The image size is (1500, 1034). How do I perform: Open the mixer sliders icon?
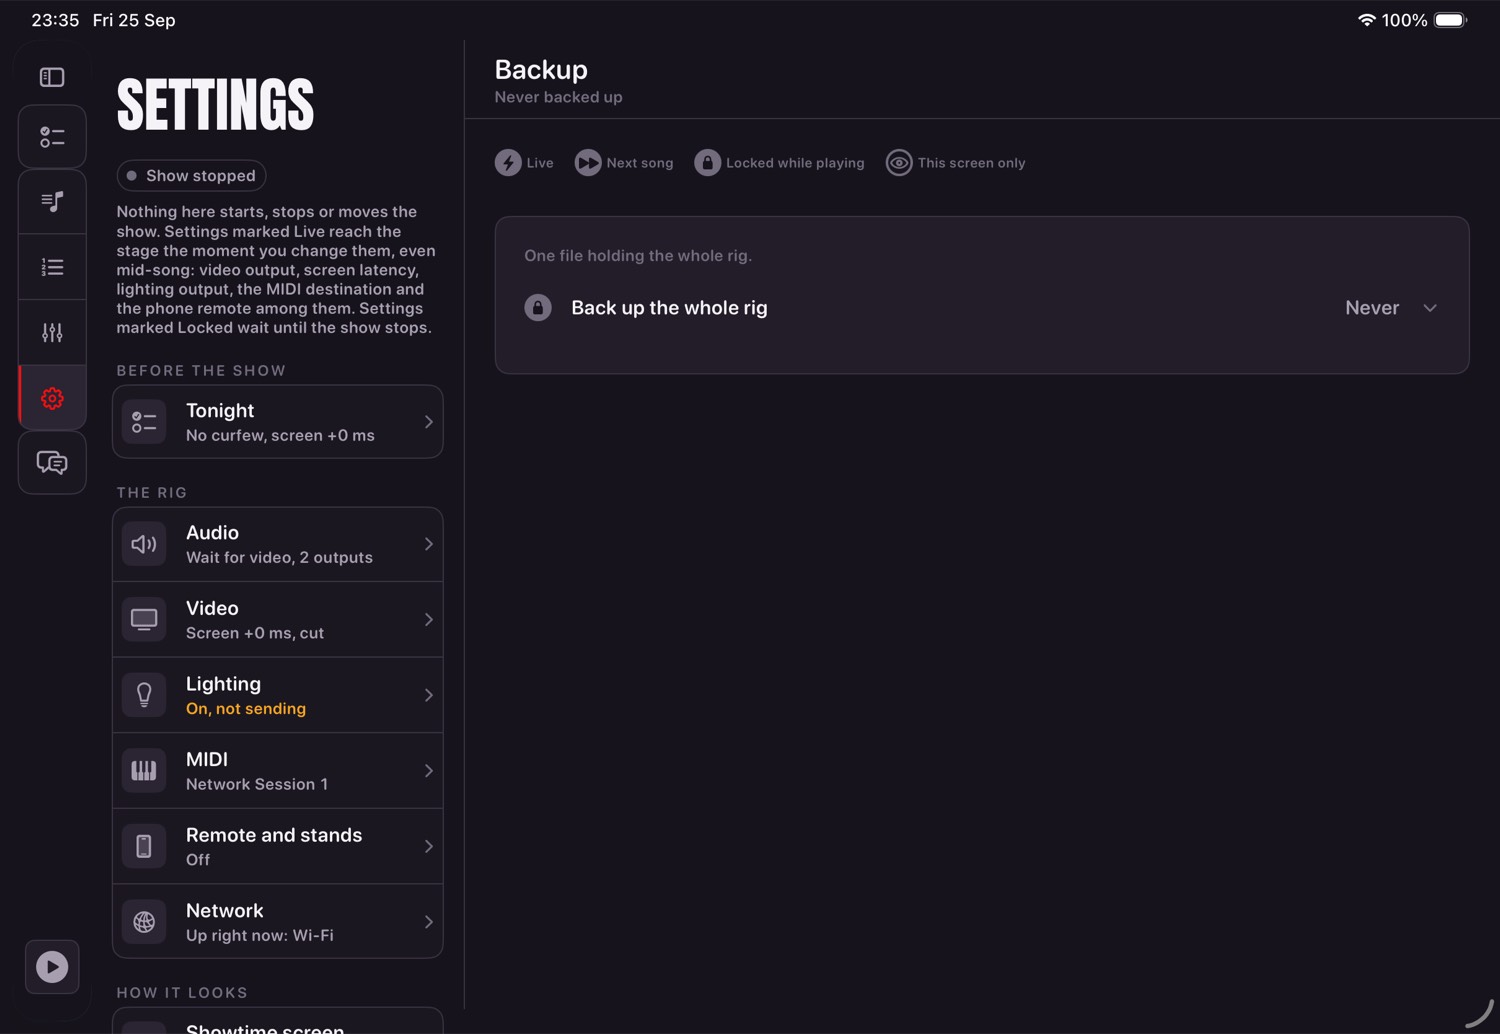52,332
